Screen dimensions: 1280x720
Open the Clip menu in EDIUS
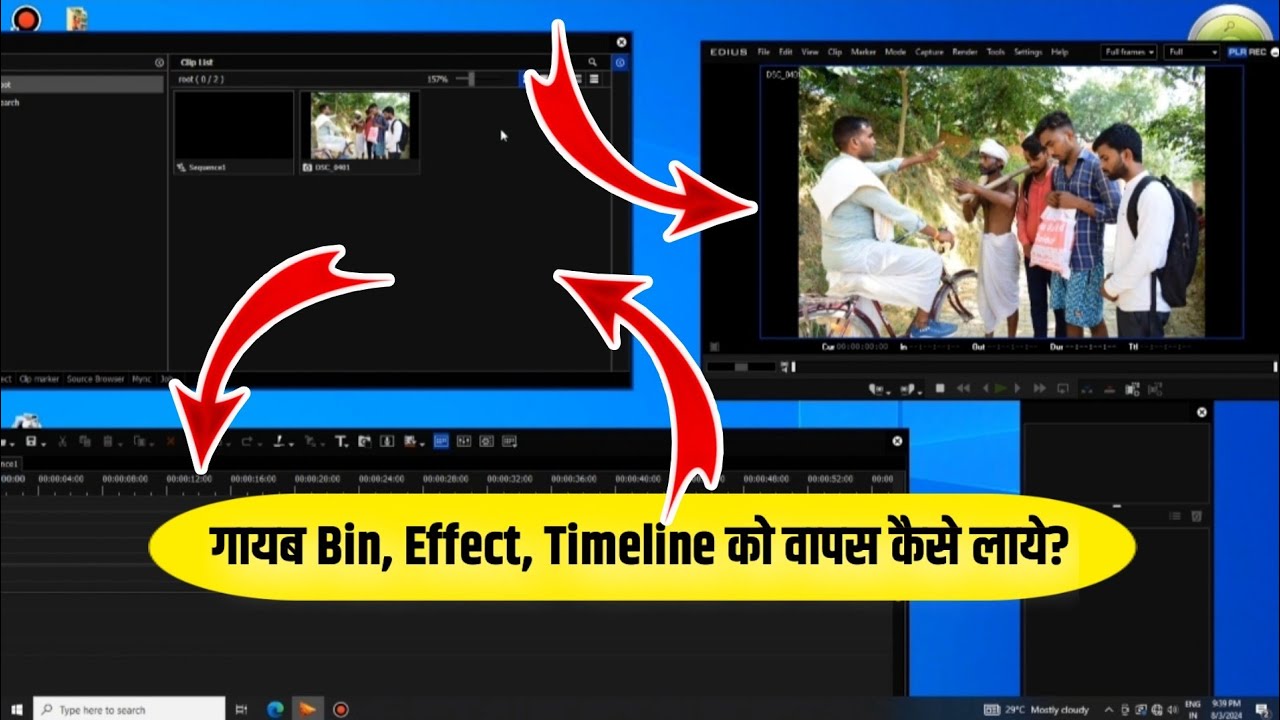(835, 51)
